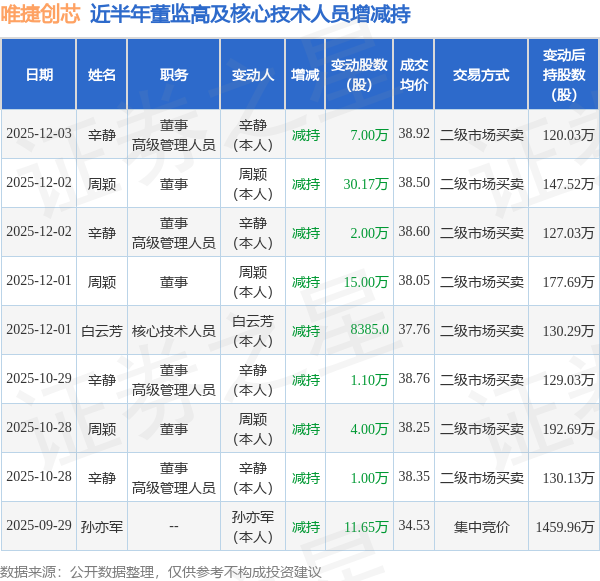The height and width of the screenshot is (581, 600).
Task: Click holdings value 1459.96万
Action: pos(565,527)
